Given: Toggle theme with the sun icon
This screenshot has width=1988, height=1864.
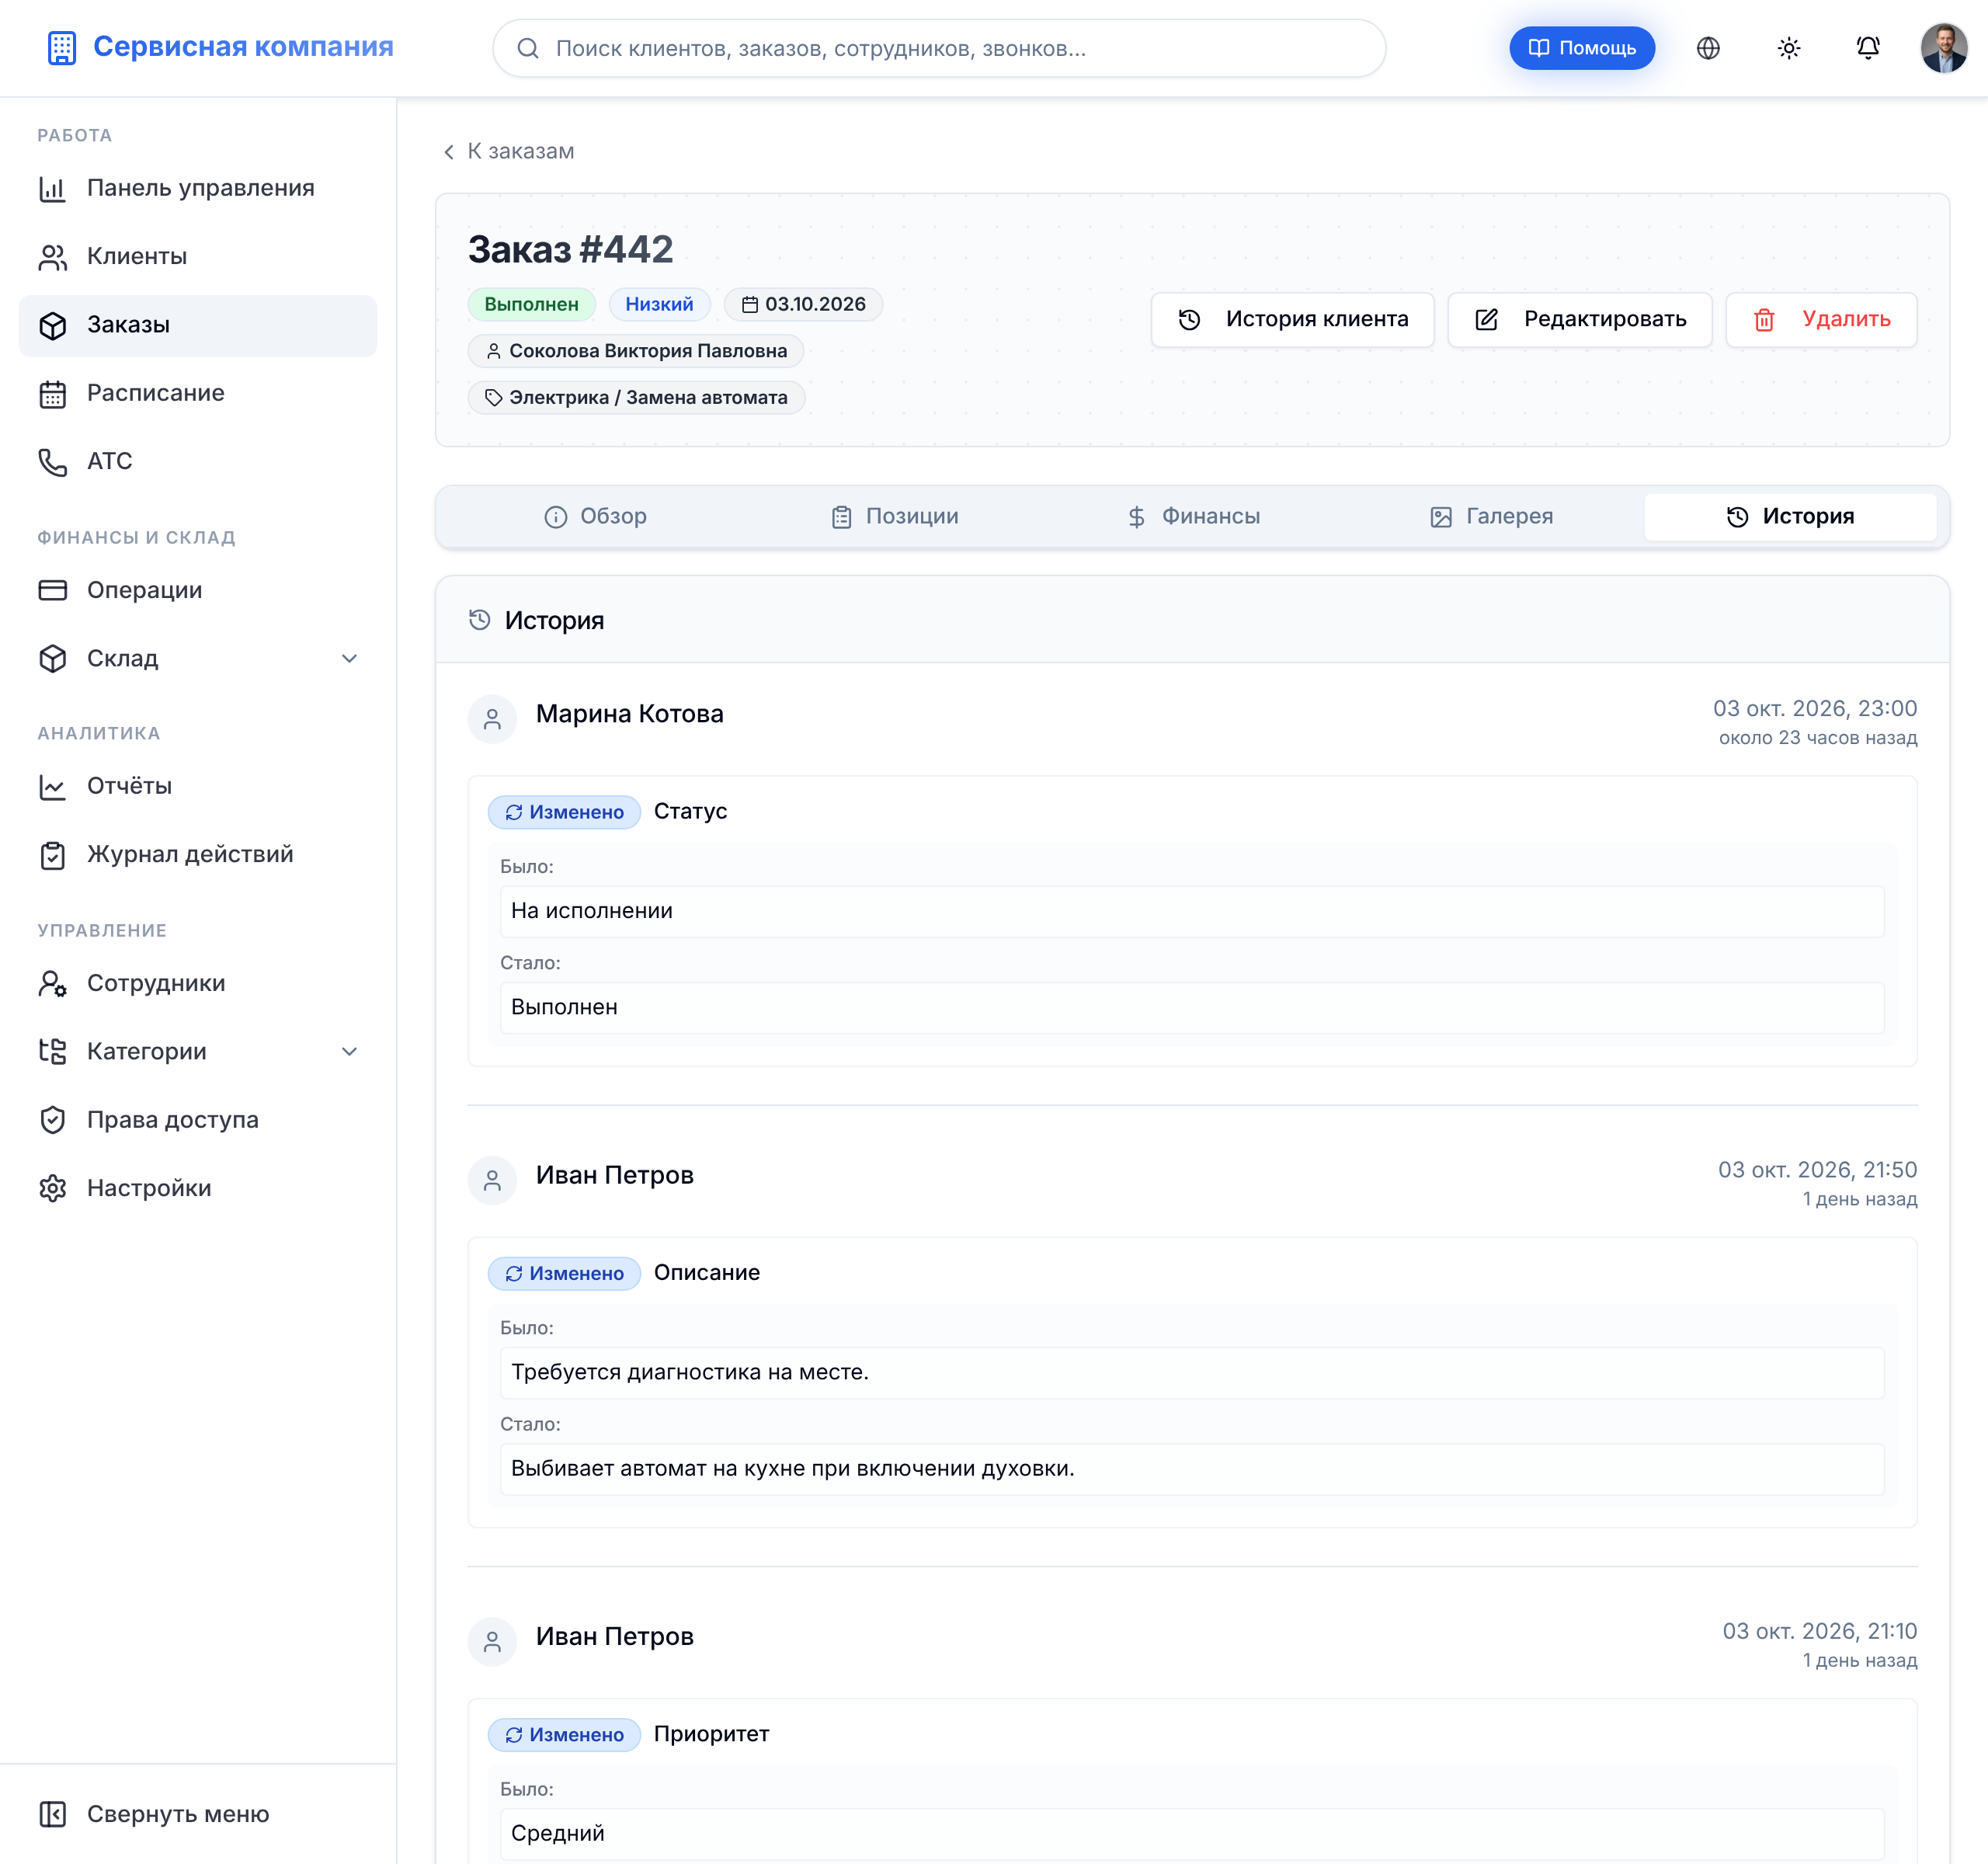Looking at the screenshot, I should [x=1788, y=48].
